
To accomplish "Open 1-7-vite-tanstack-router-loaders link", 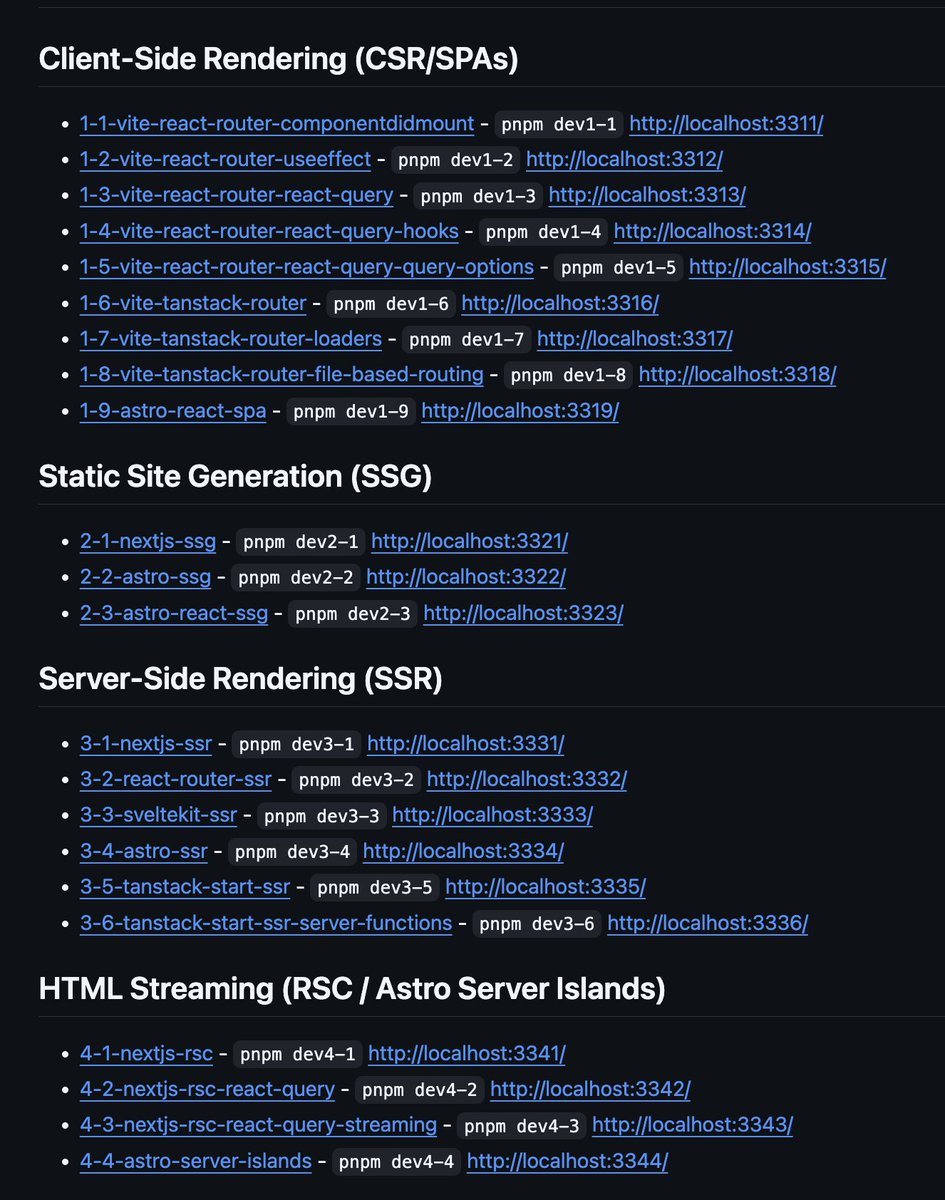I will point(231,340).
